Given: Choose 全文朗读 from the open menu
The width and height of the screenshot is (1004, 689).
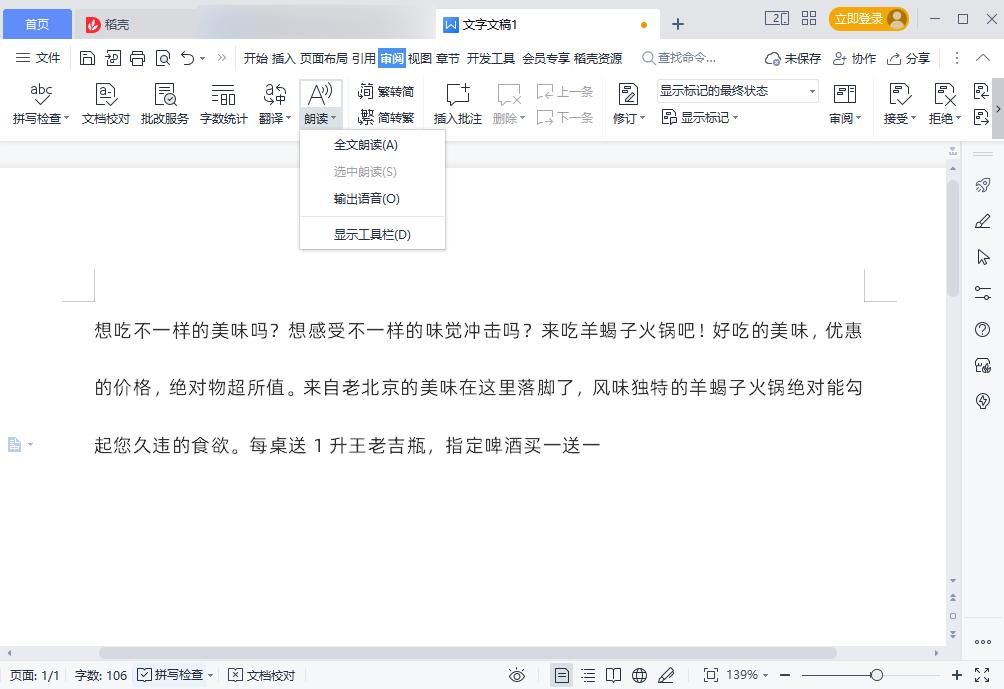Looking at the screenshot, I should [x=366, y=145].
